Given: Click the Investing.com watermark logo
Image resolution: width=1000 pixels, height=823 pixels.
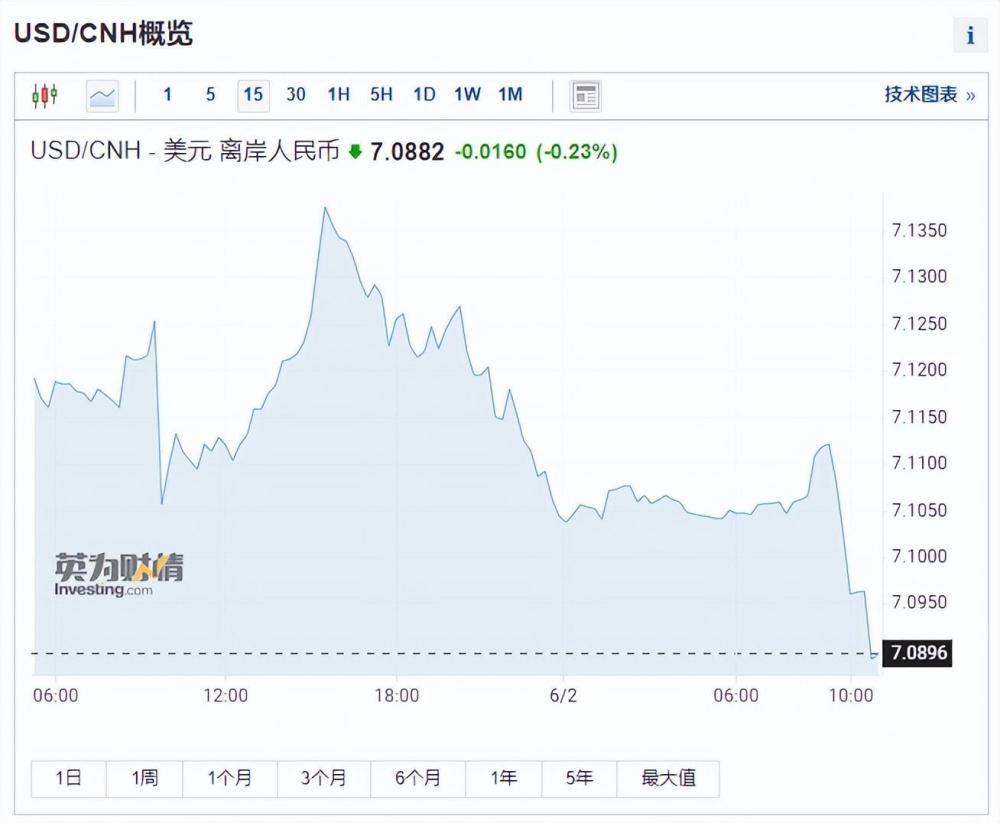Looking at the screenshot, I should coord(119,575).
